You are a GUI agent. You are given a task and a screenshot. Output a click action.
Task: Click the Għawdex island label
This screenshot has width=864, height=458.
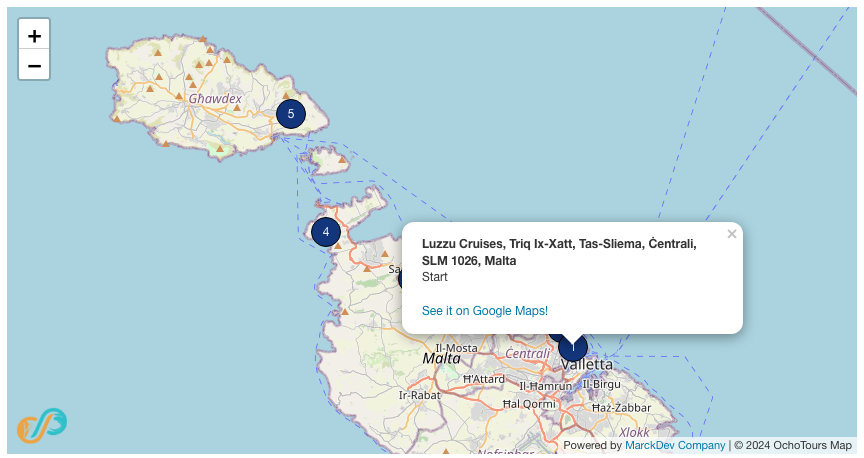[x=215, y=99]
